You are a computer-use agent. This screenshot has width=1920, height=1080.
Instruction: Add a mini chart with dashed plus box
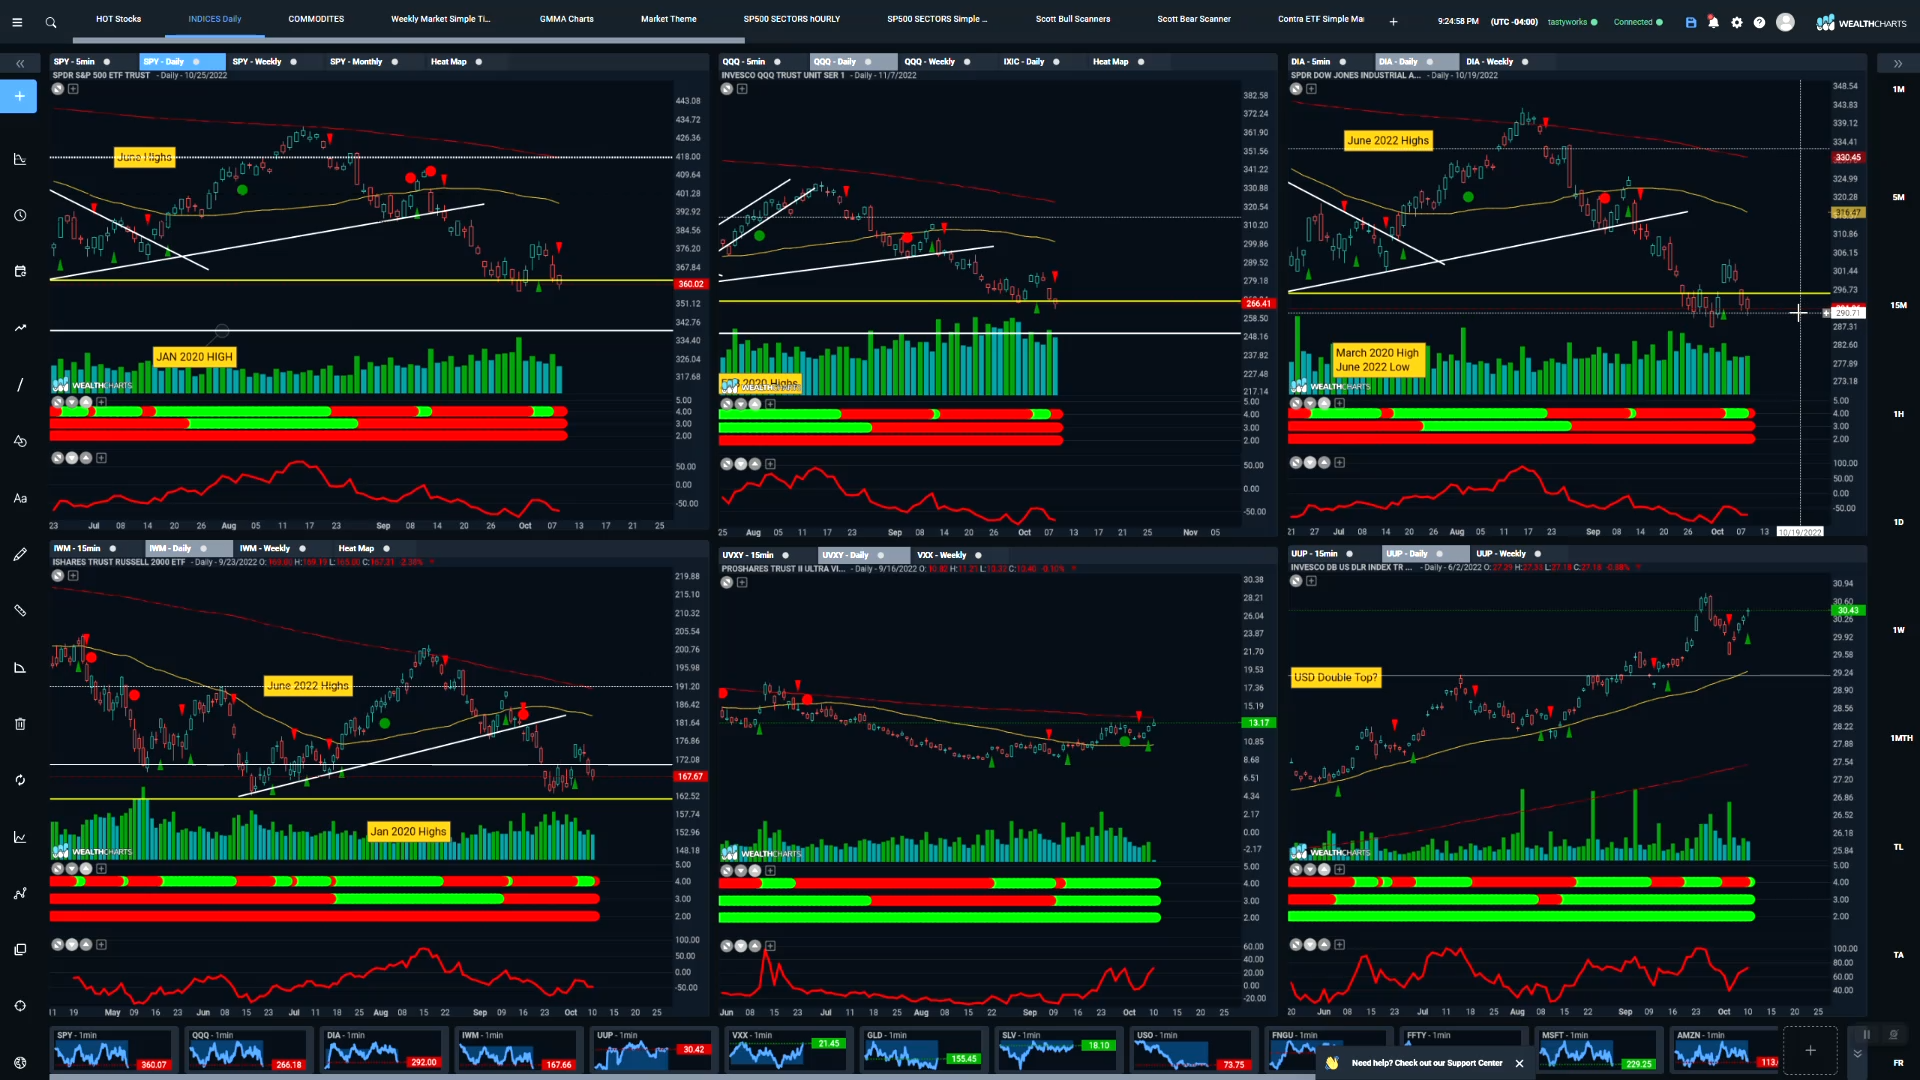(x=1810, y=1050)
